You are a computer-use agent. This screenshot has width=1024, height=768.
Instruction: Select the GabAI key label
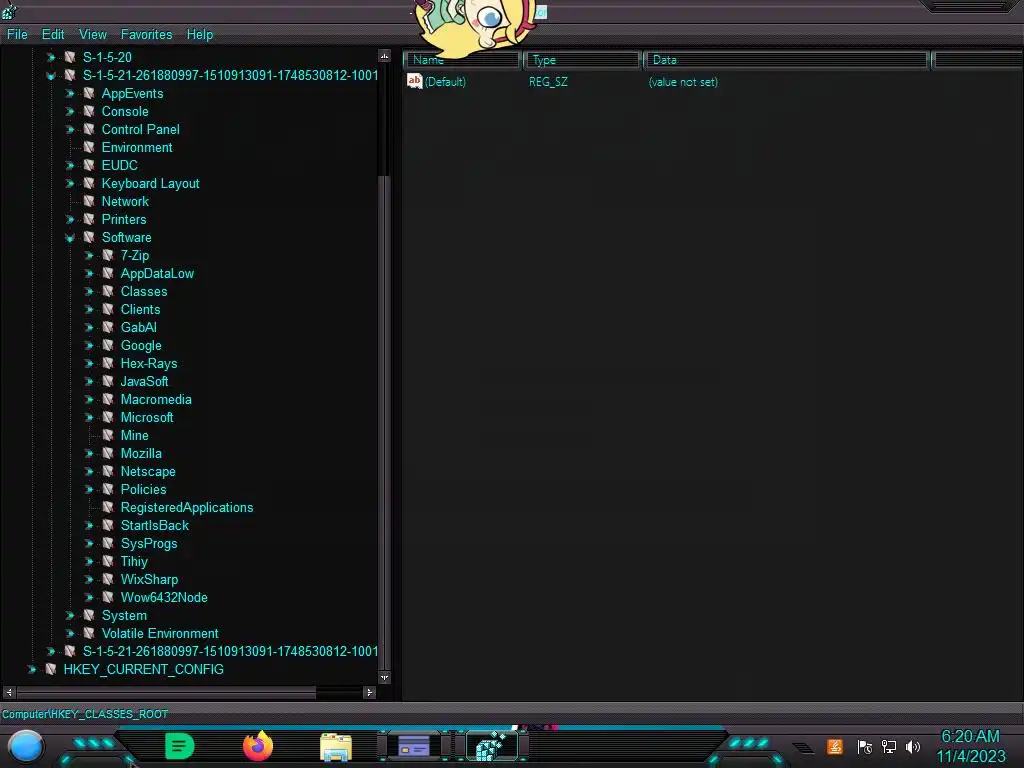(x=138, y=327)
